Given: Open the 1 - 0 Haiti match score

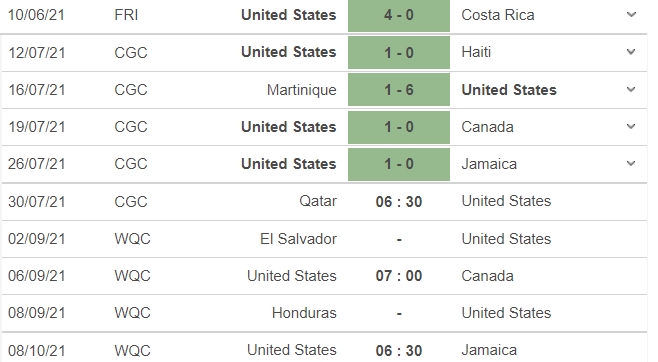Looking at the screenshot, I should [x=399, y=52].
